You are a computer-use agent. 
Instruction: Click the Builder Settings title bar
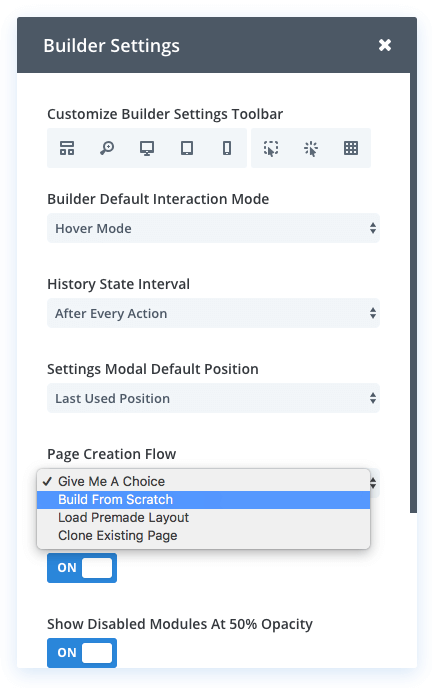(217, 45)
